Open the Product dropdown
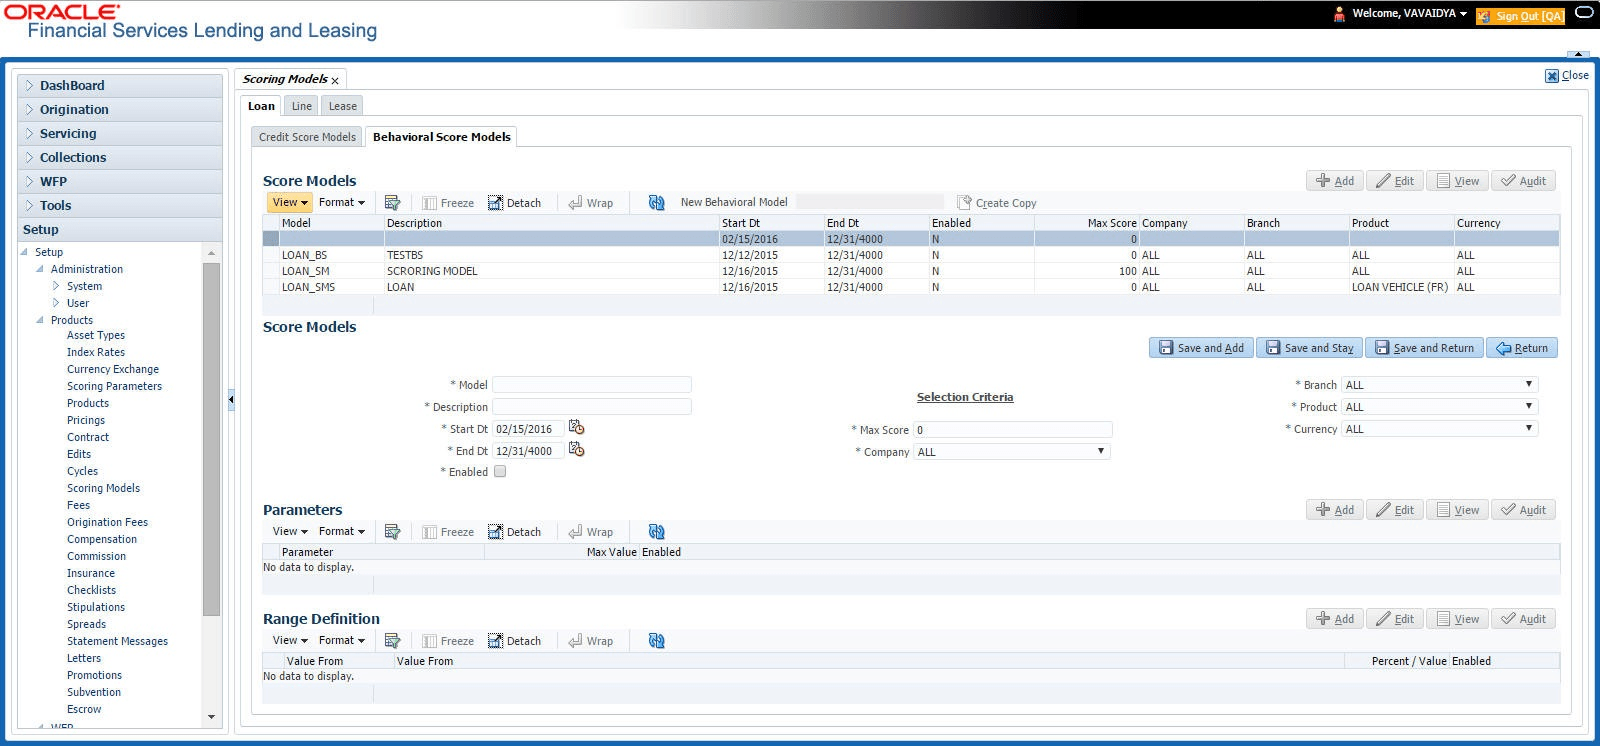1600x746 pixels. [x=1440, y=407]
